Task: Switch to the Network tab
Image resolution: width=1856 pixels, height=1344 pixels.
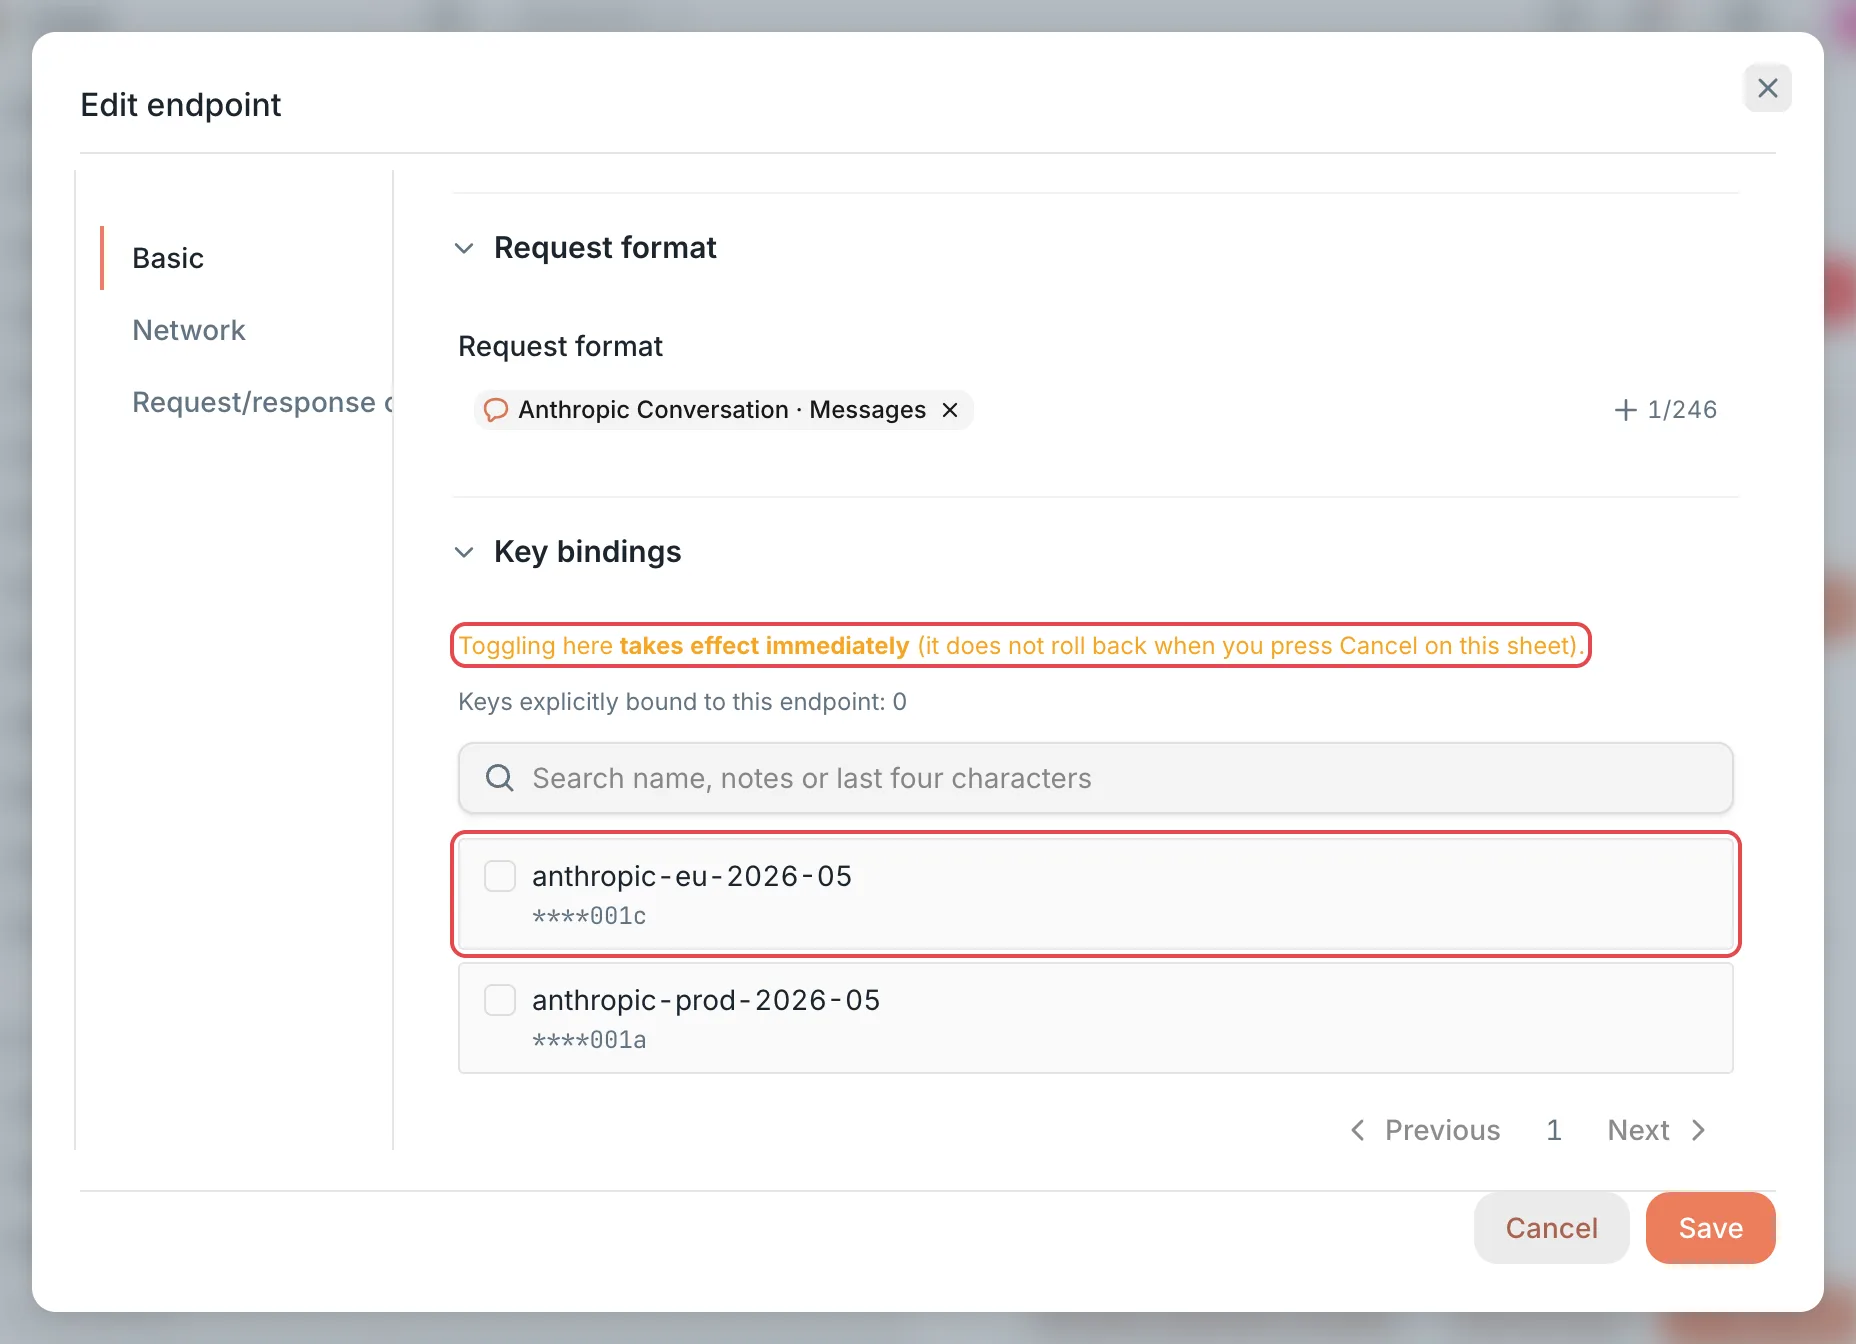Action: [x=188, y=330]
